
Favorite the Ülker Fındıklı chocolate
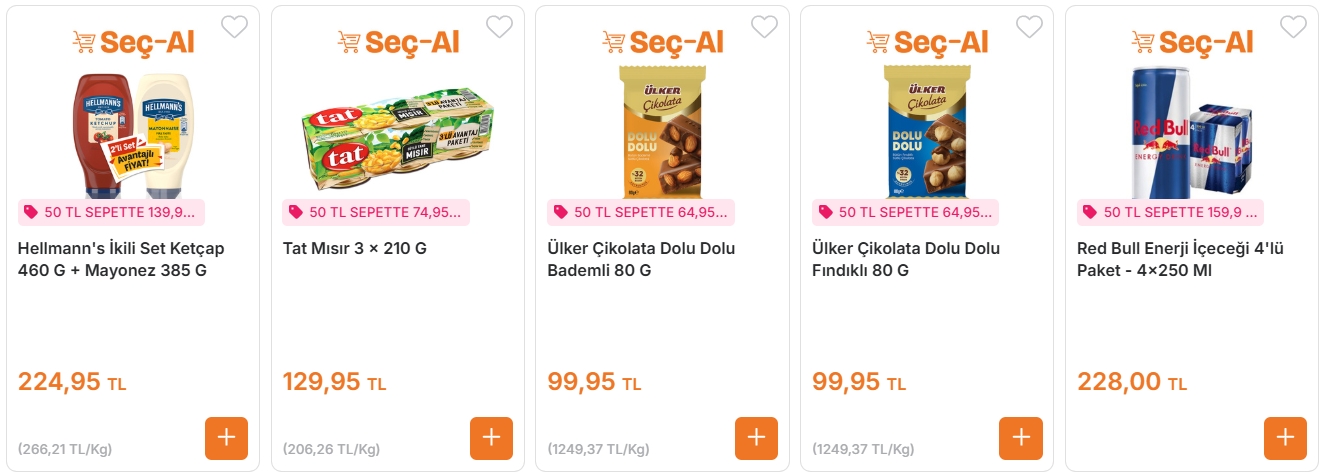[x=1029, y=27]
